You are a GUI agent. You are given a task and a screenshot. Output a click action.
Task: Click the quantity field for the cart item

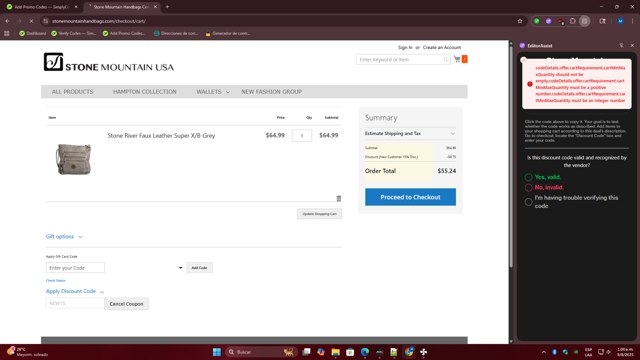tap(302, 136)
